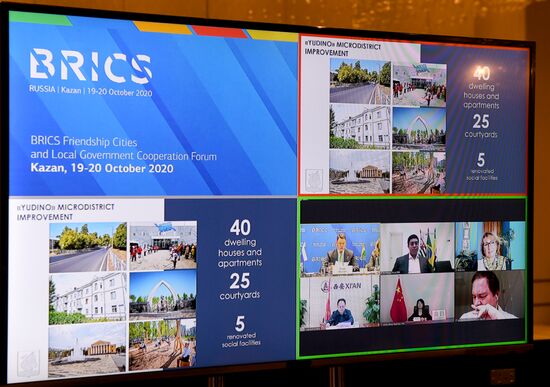Click '5 renovated social facilities' in red-bordered slide
Image resolution: width=550 pixels, height=387 pixels.
point(482,167)
